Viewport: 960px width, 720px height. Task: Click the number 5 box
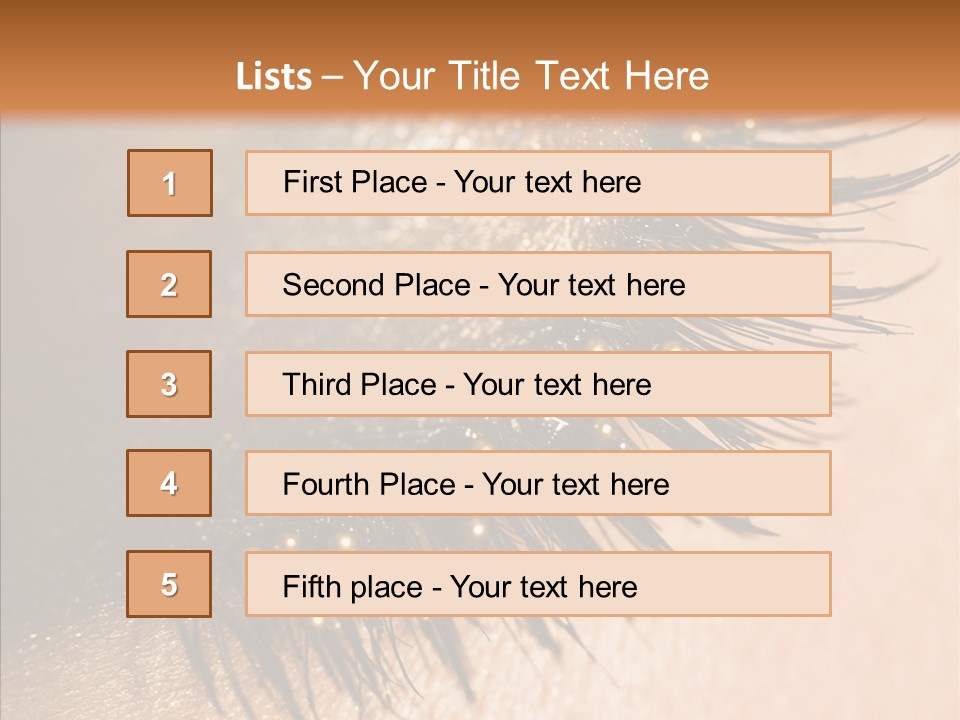pos(169,584)
